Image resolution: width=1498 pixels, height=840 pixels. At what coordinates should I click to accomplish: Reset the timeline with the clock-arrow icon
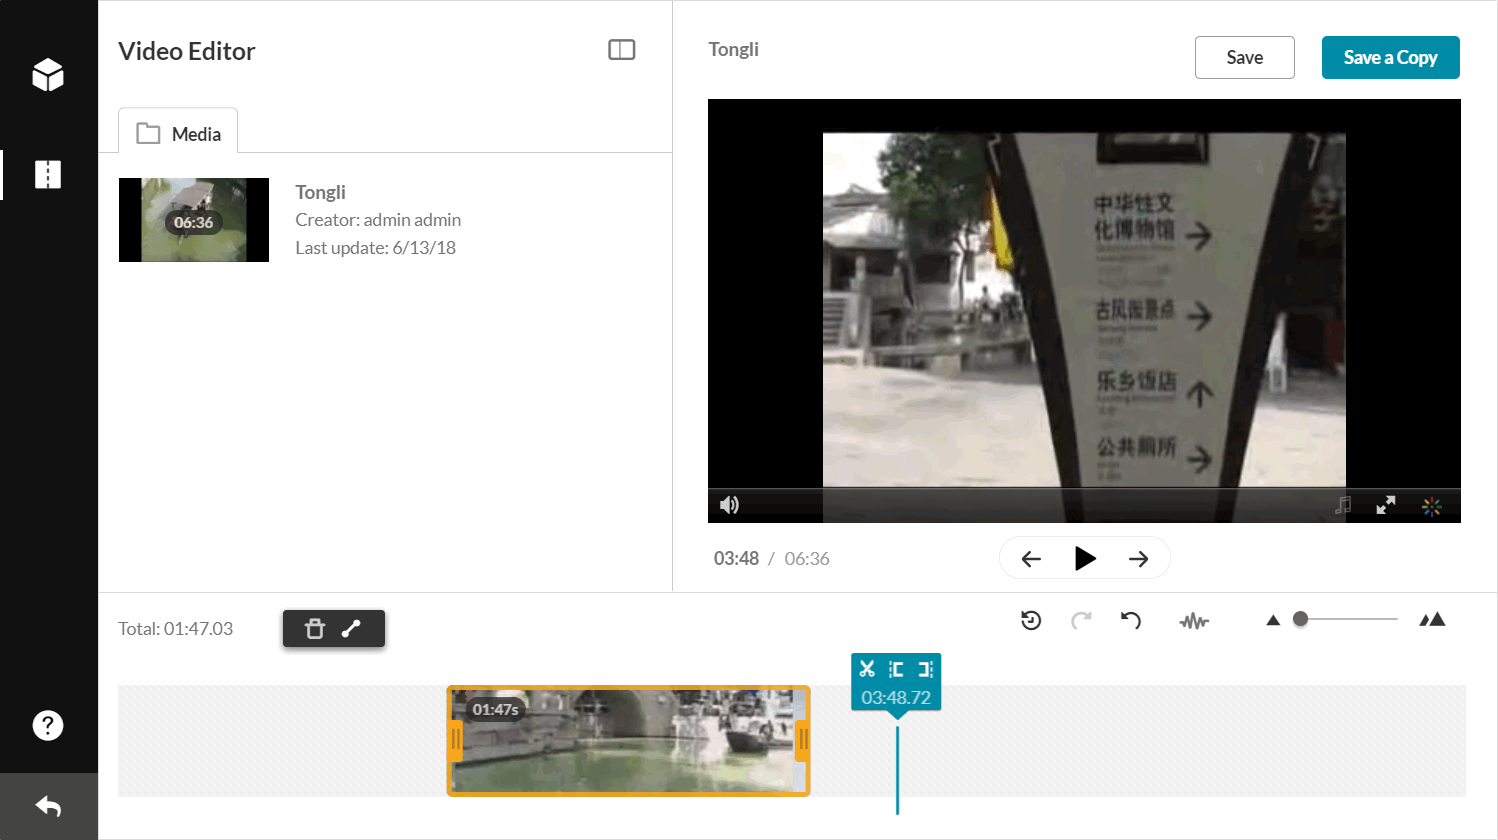click(x=1031, y=621)
